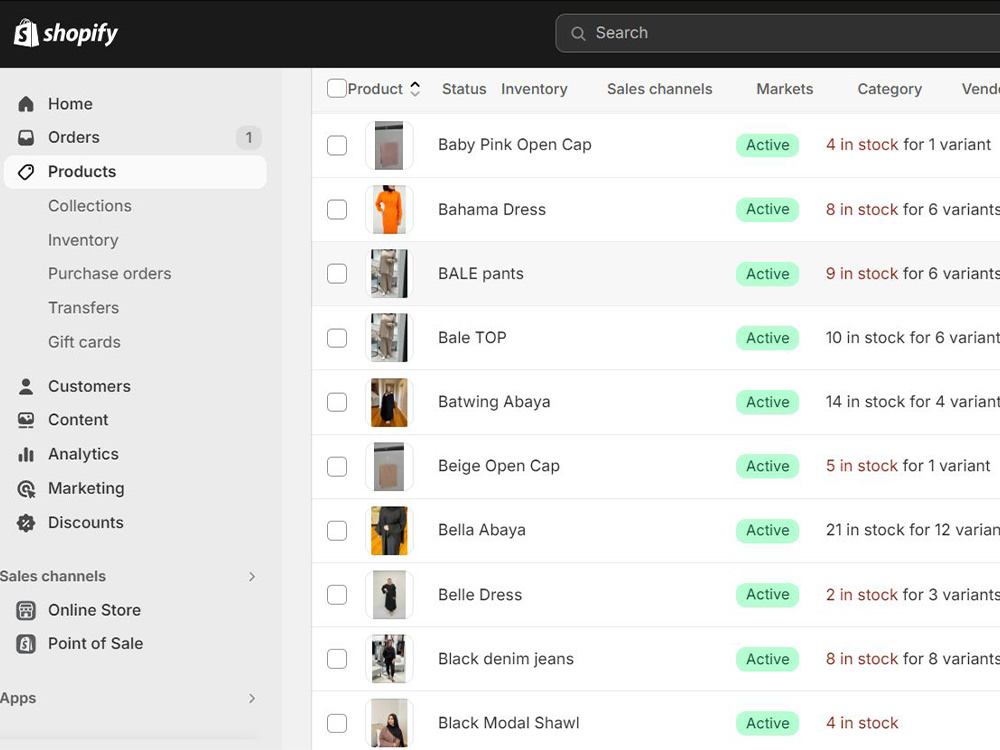The height and width of the screenshot is (750, 1000).
Task: Go to Inventory submenu
Action: pyautogui.click(x=83, y=240)
